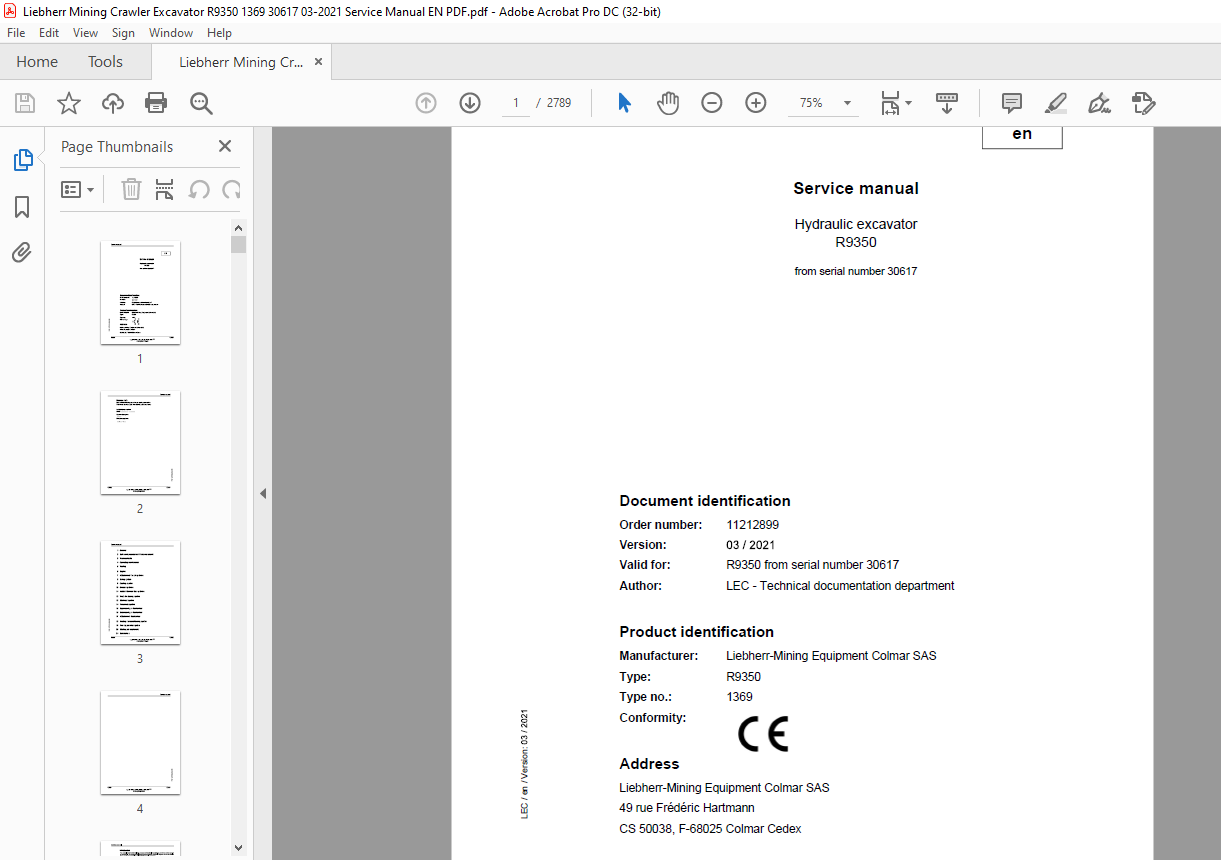The width and height of the screenshot is (1221, 860).
Task: Select page 1 thumbnail
Action: point(140,293)
